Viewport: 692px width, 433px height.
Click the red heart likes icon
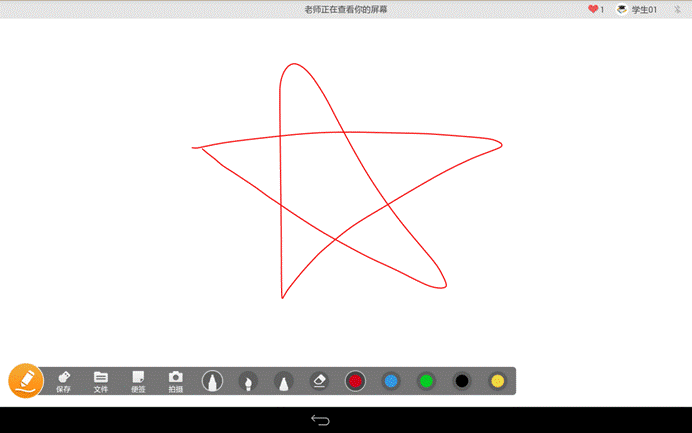click(x=593, y=9)
